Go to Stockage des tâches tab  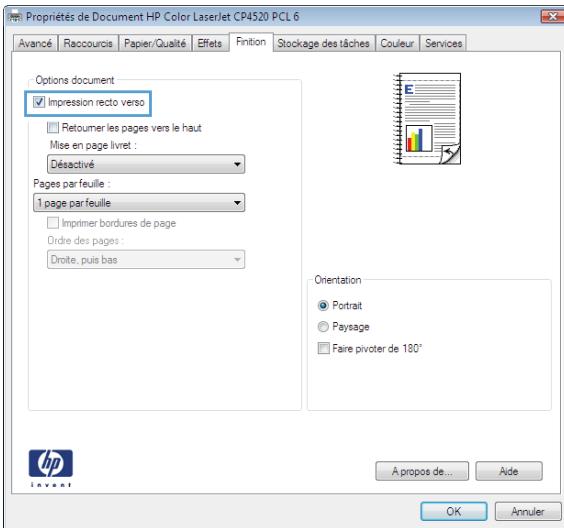323,44
